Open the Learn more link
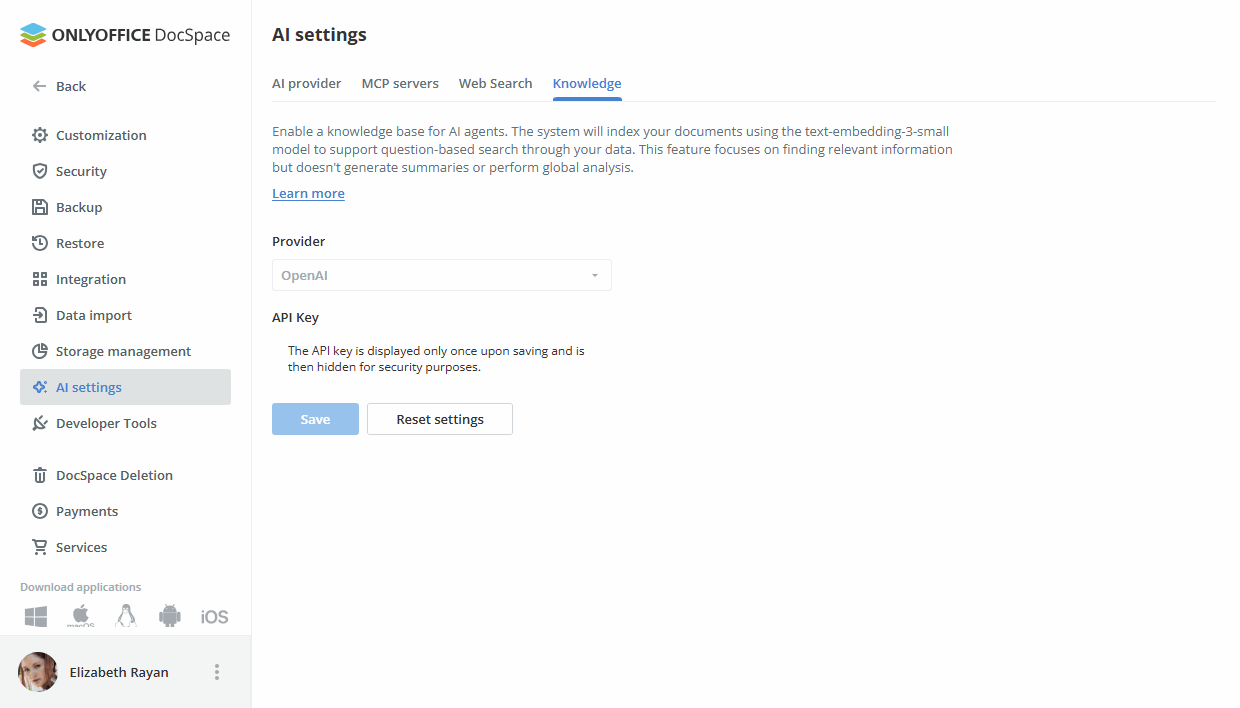 point(308,193)
